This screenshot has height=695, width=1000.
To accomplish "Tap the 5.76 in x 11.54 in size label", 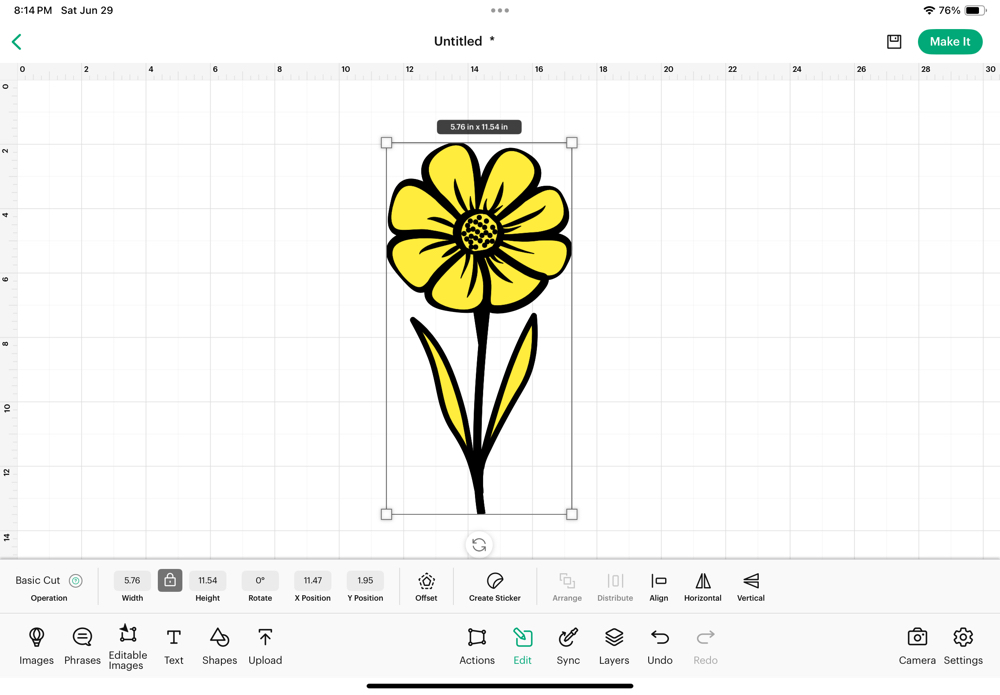I will click(479, 127).
